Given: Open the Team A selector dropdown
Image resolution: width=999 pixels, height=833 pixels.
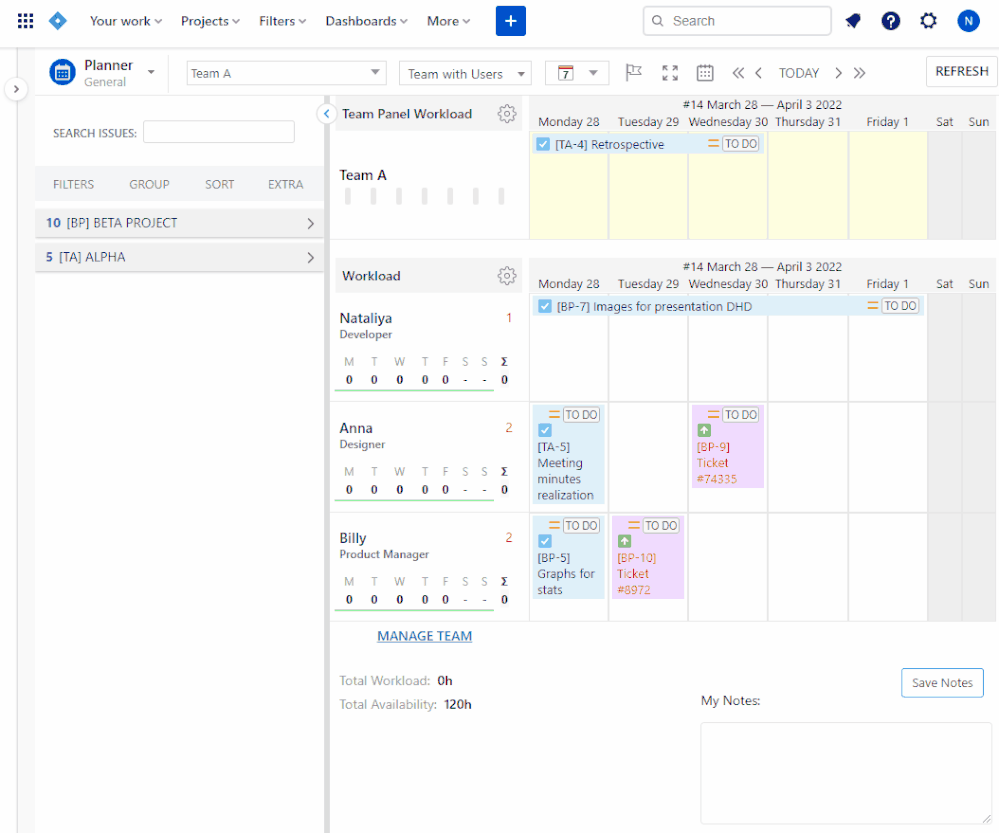Looking at the screenshot, I should pyautogui.click(x=286, y=73).
